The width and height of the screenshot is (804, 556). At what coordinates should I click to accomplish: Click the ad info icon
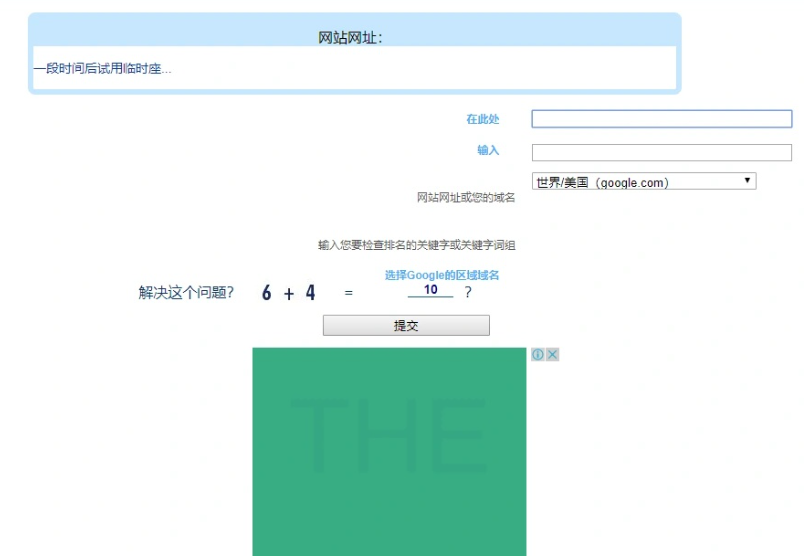point(537,354)
